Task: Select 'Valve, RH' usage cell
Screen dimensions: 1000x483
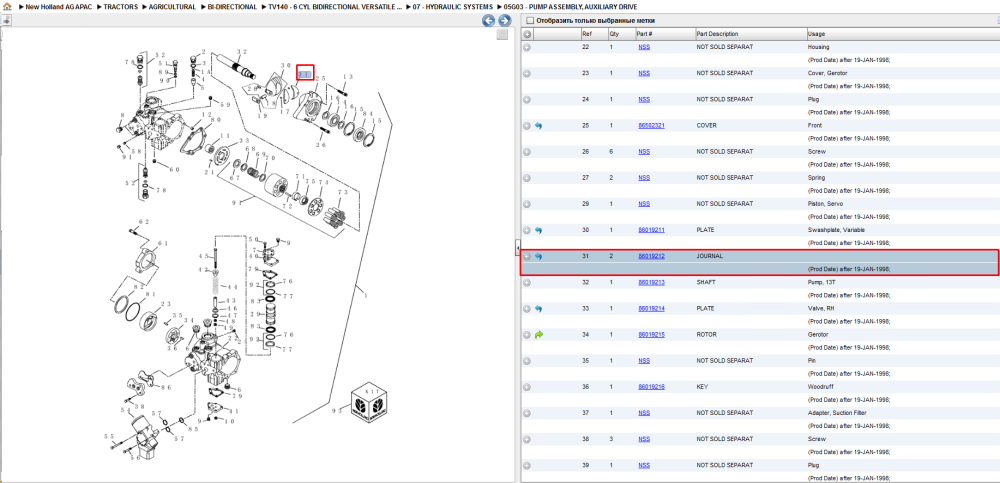Action: [x=821, y=309]
